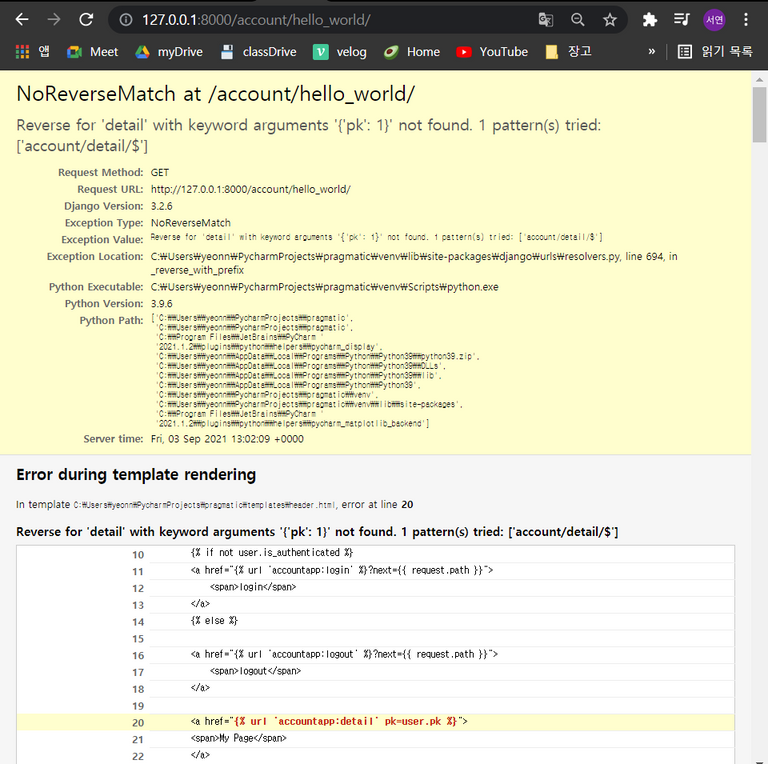This screenshot has width=768, height=764.
Task: Click the browser forward arrow
Action: [x=54, y=20]
